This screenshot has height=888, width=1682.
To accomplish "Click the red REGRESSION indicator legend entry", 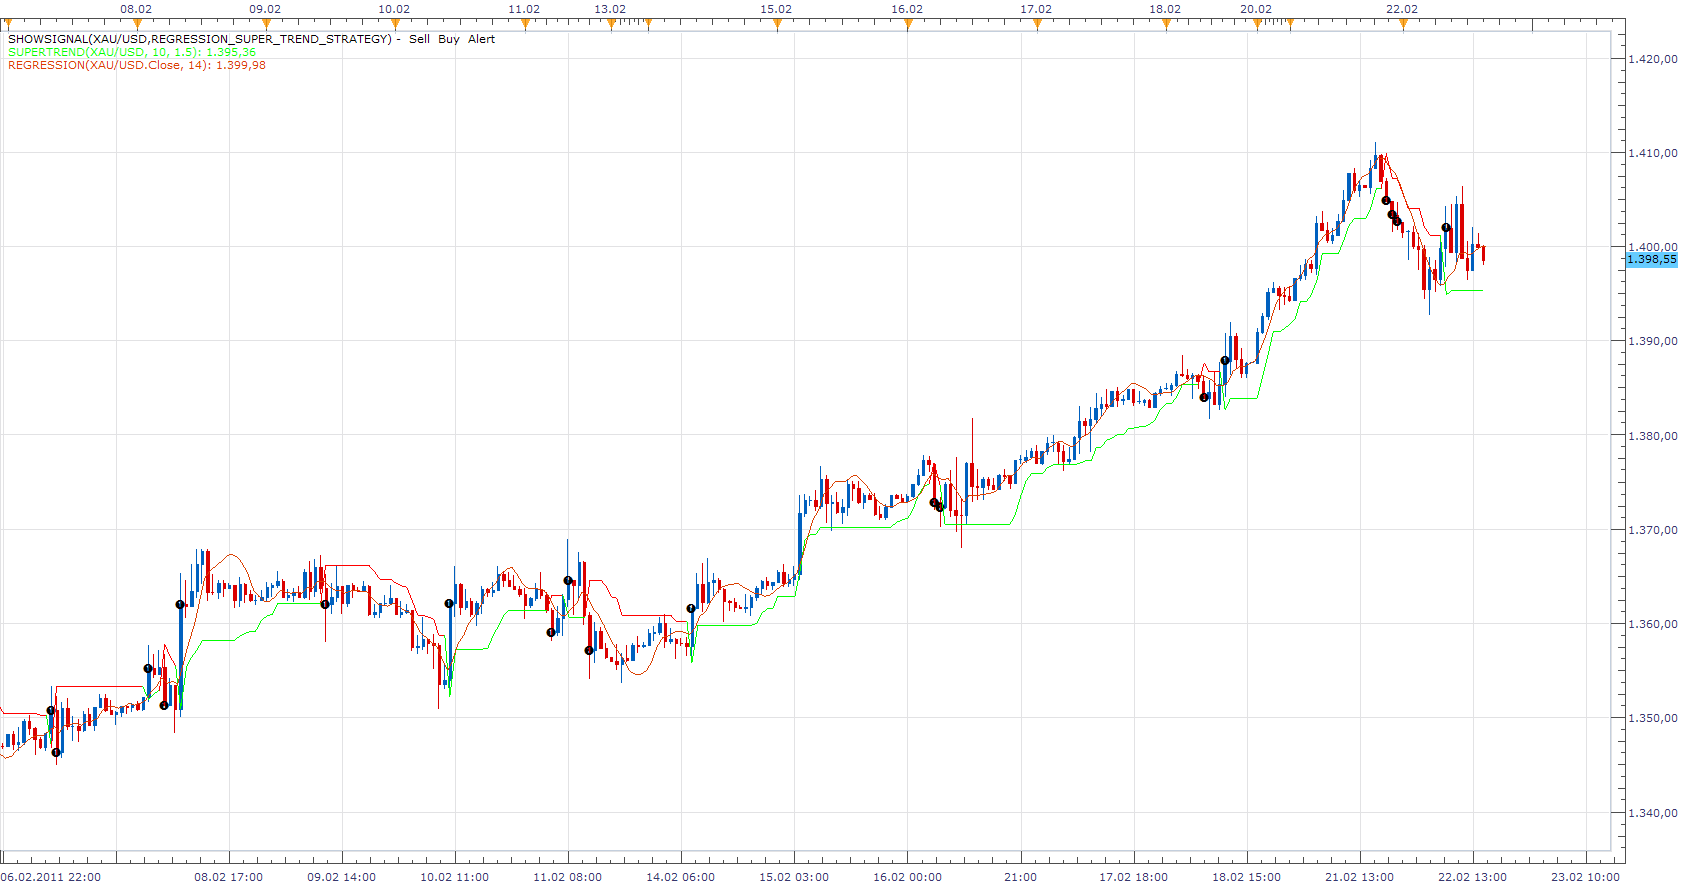I will tap(137, 65).
